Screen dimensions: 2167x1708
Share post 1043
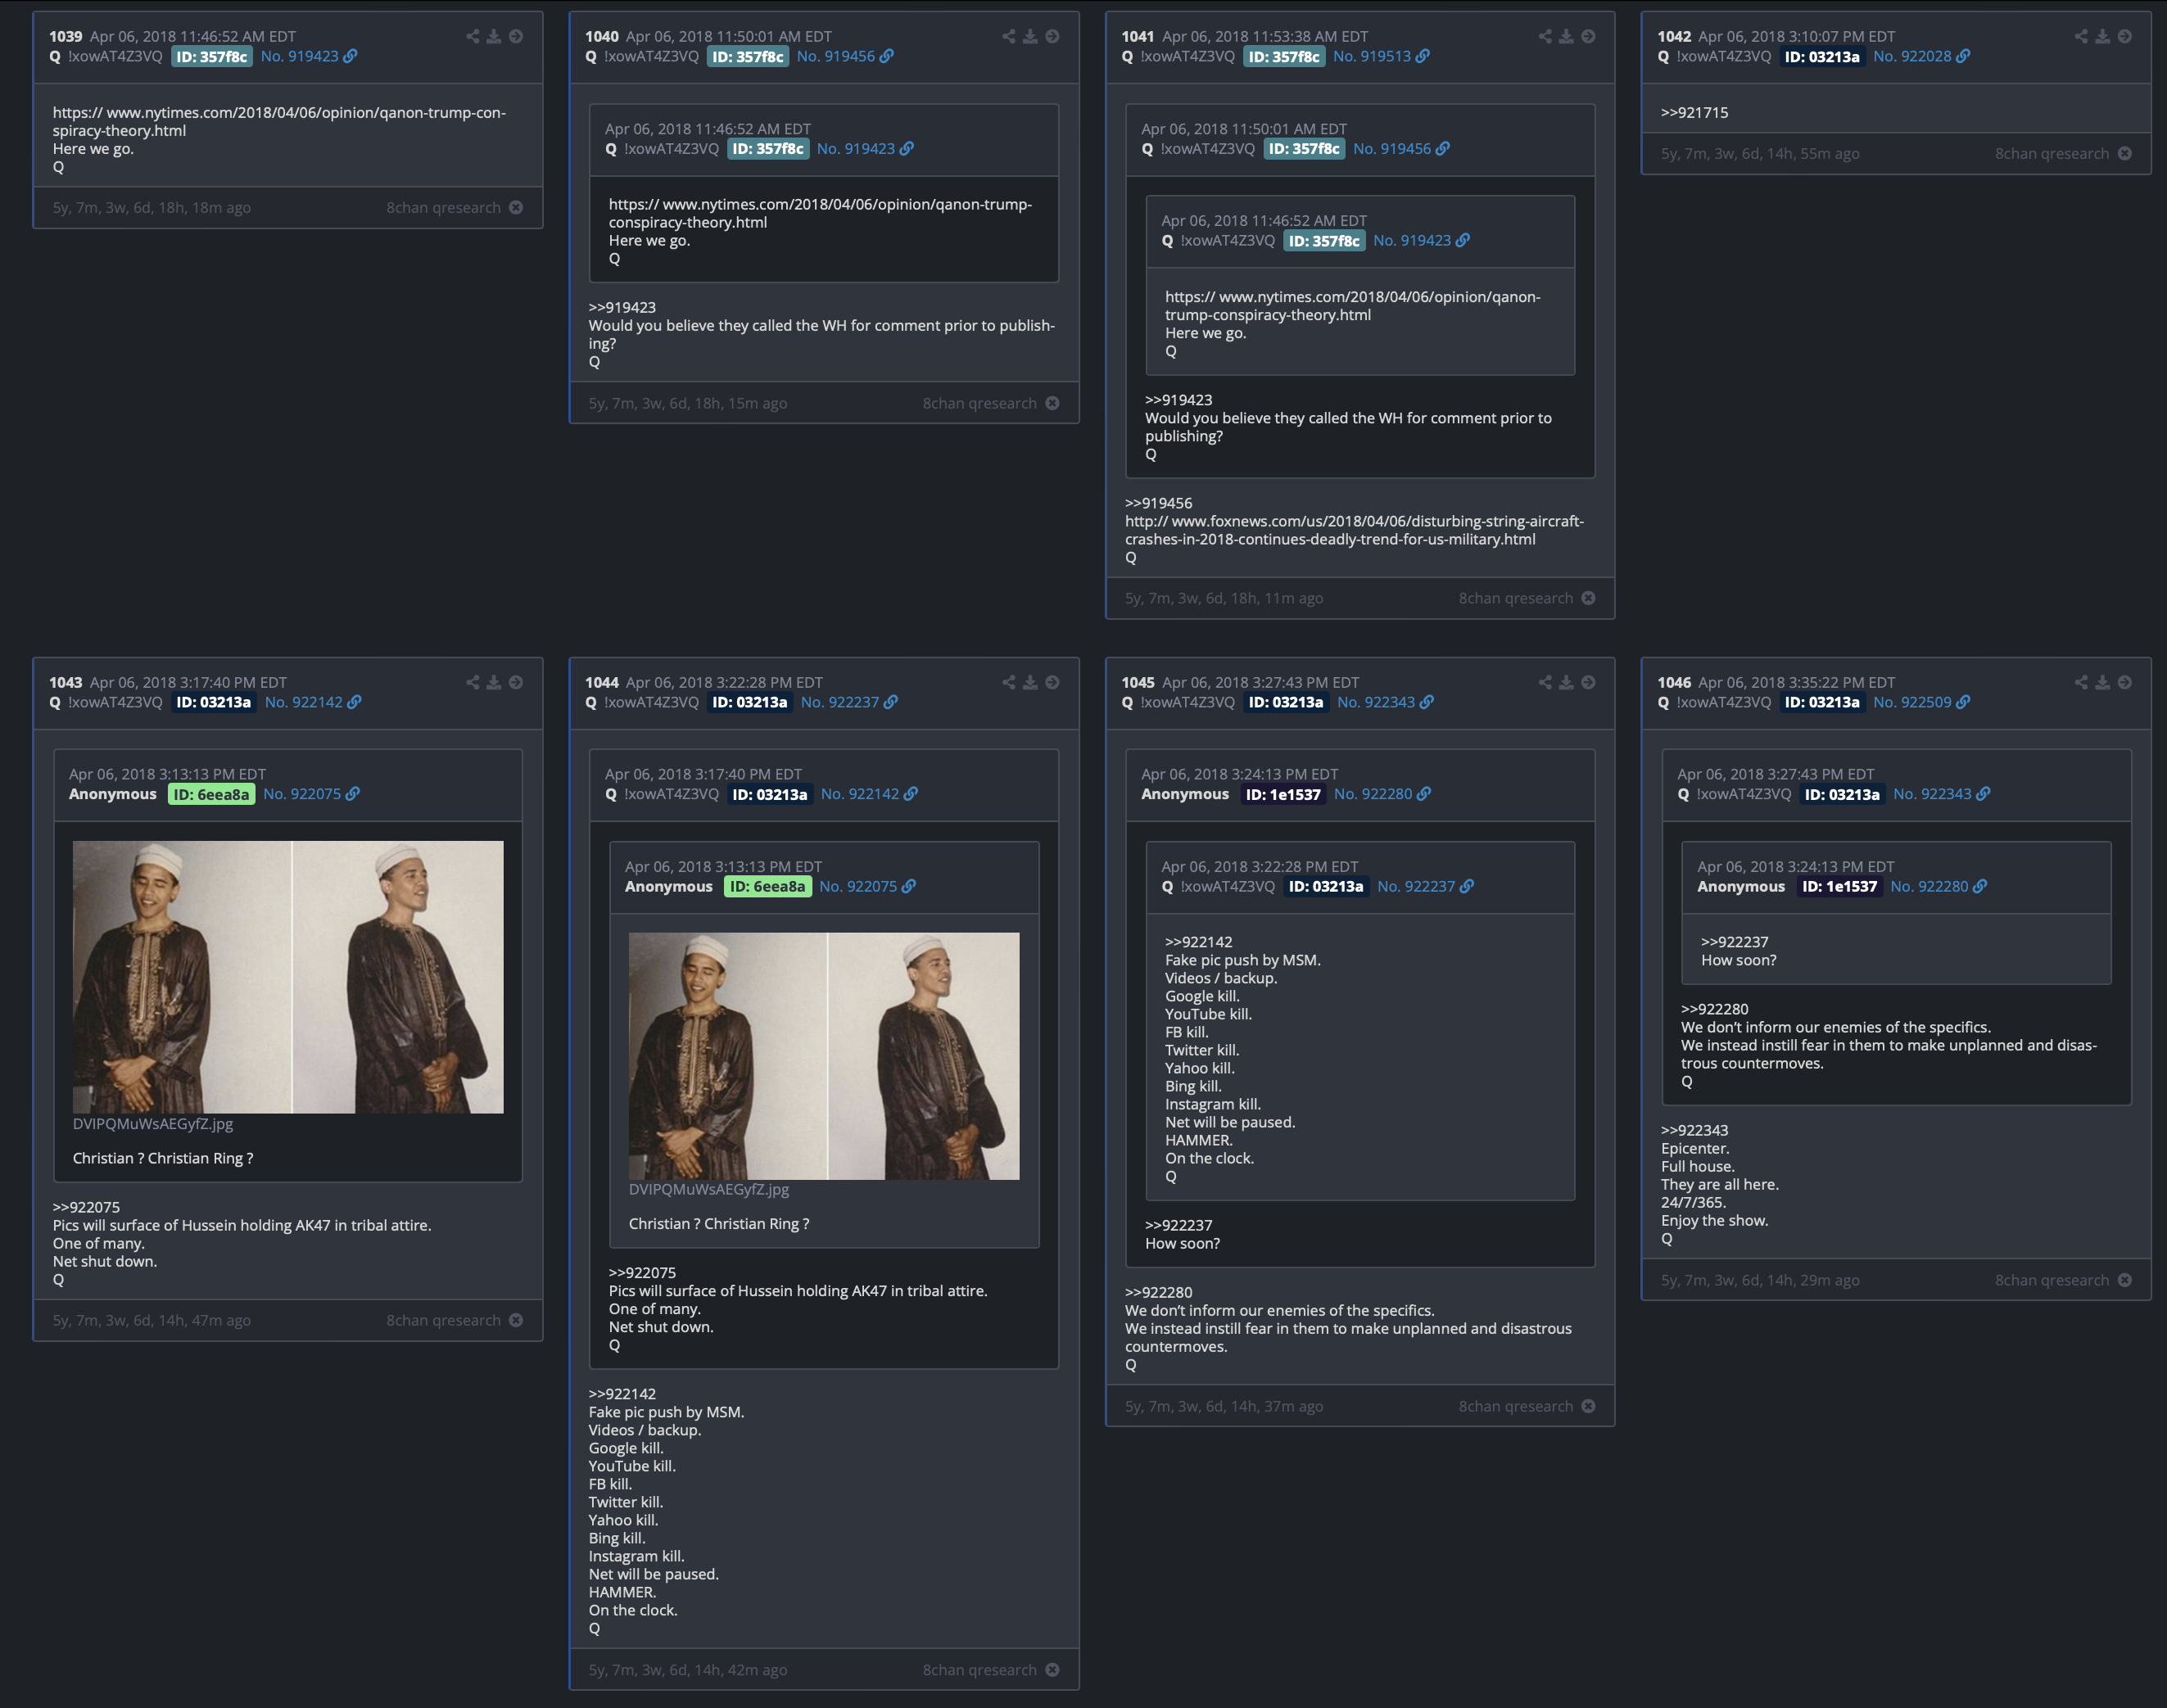pyautogui.click(x=472, y=682)
